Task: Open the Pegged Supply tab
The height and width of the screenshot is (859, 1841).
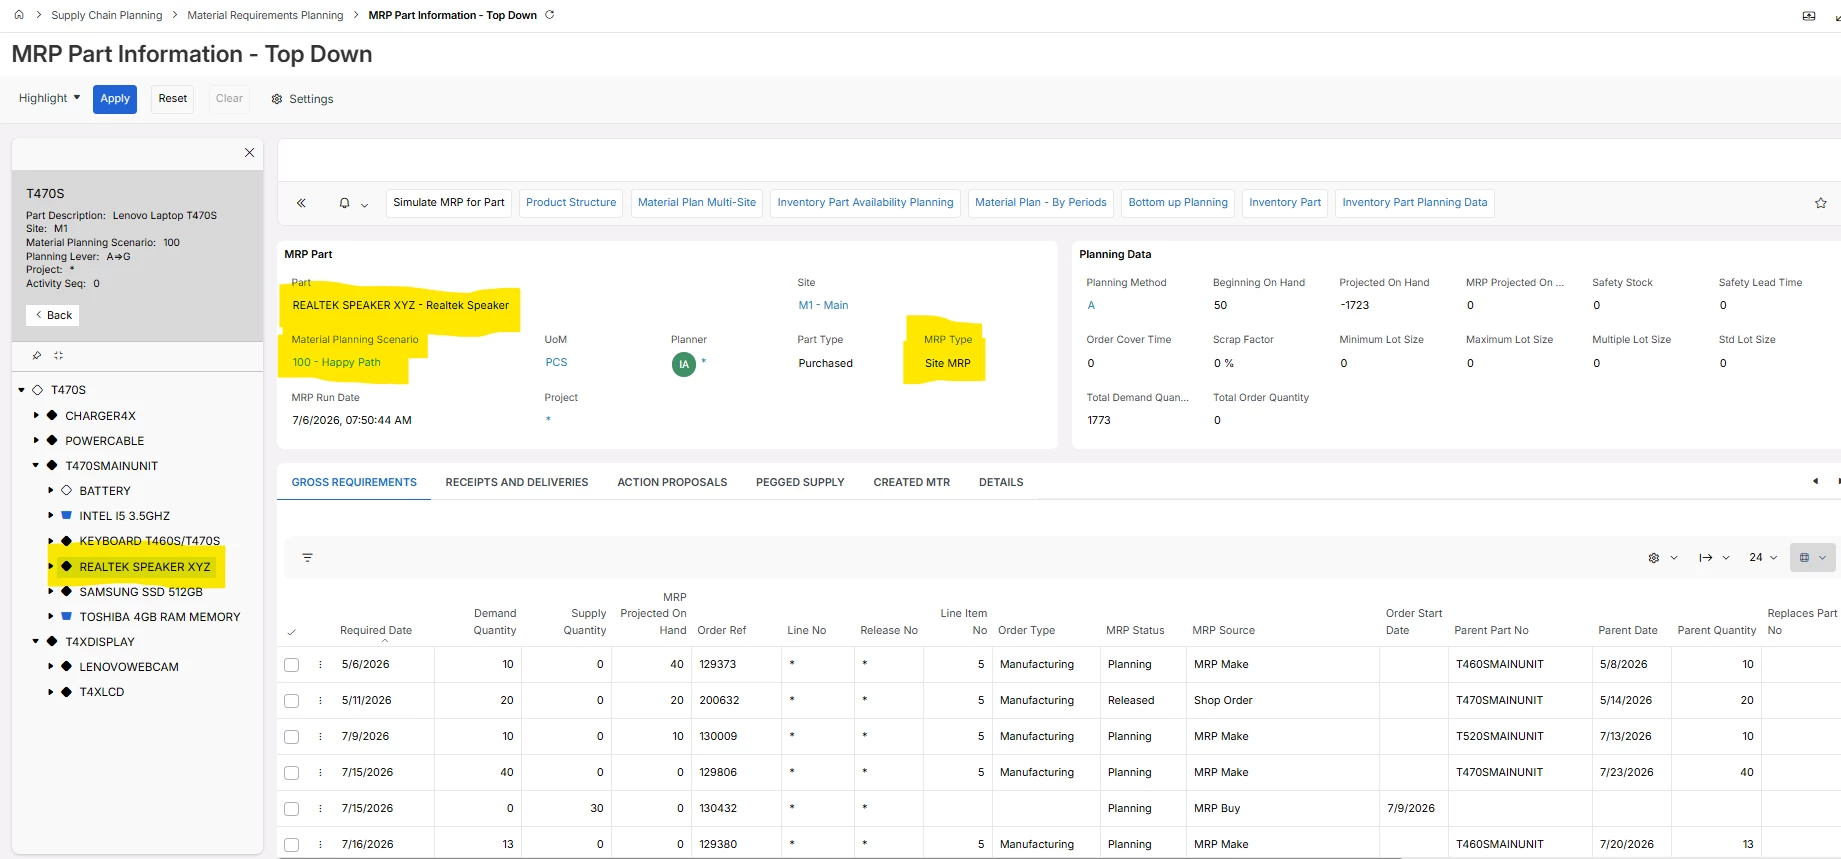Action: (800, 482)
